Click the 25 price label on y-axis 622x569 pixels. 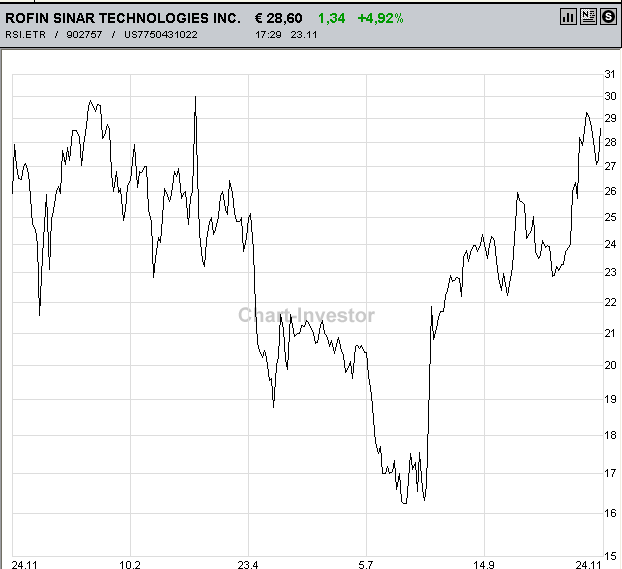pyautogui.click(x=610, y=217)
